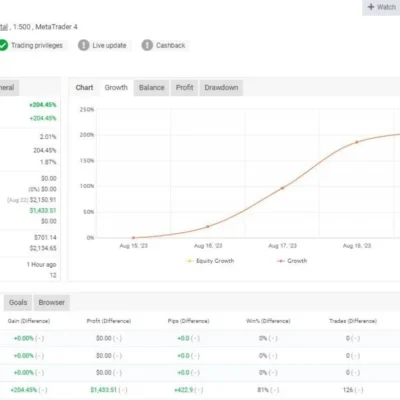Click the Aug 17 data point on the chart
Screen dimensions: 400x400
tap(282, 188)
